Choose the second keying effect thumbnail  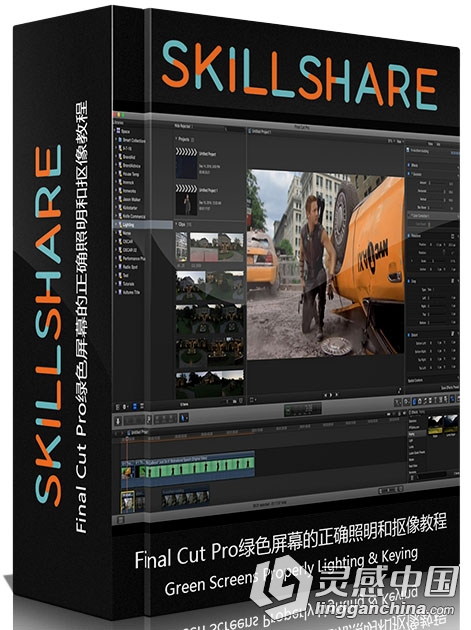point(451,423)
